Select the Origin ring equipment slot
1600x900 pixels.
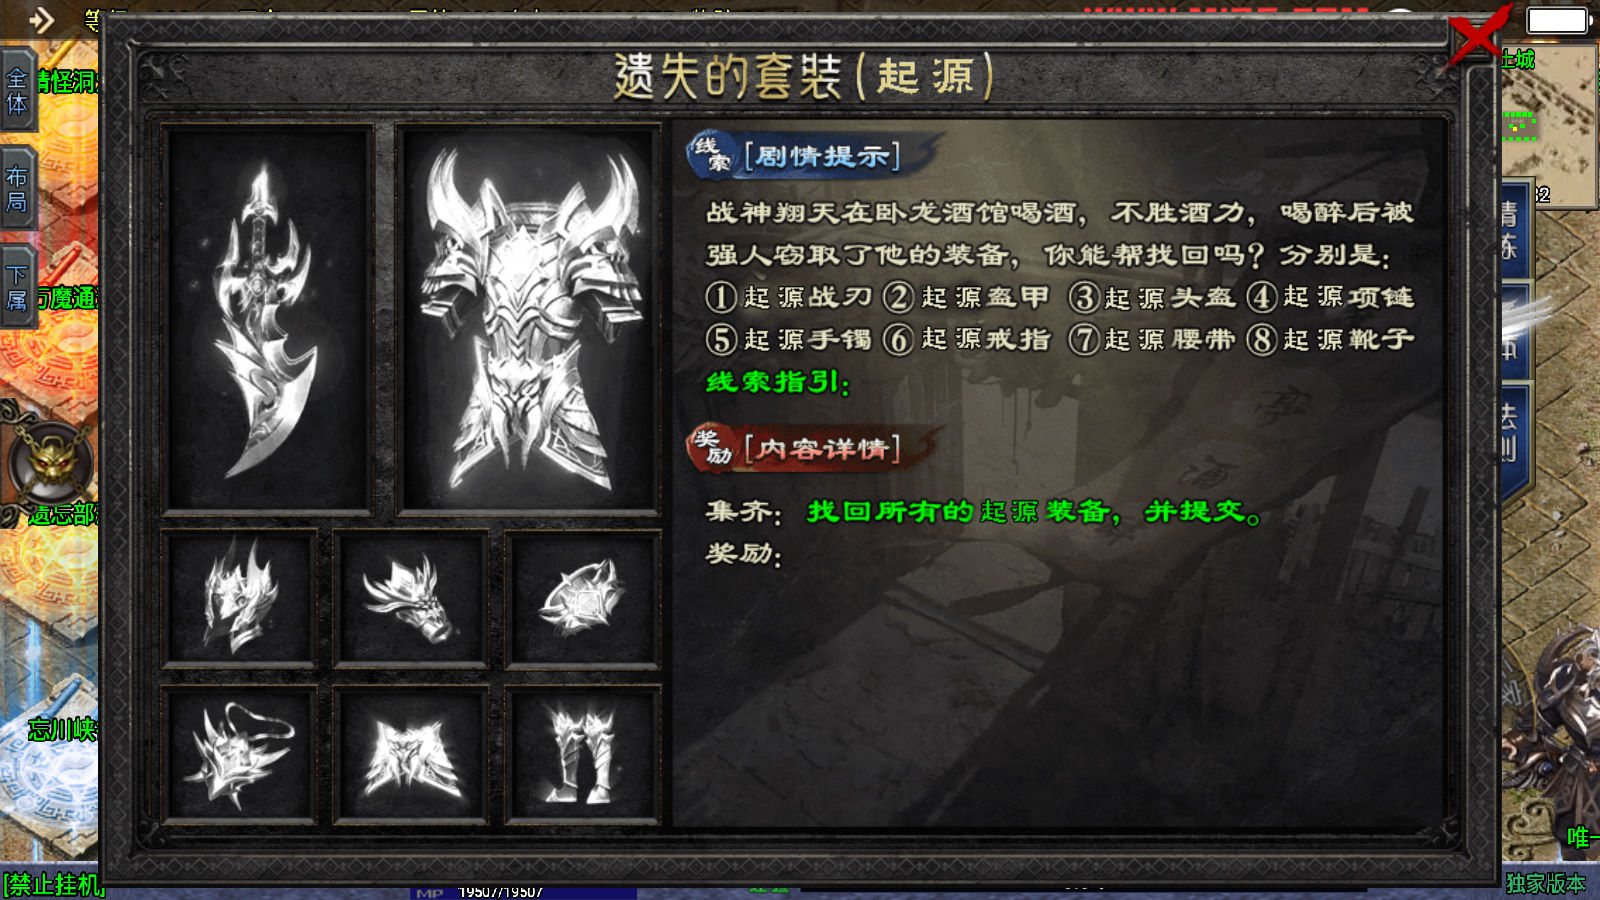click(582, 598)
